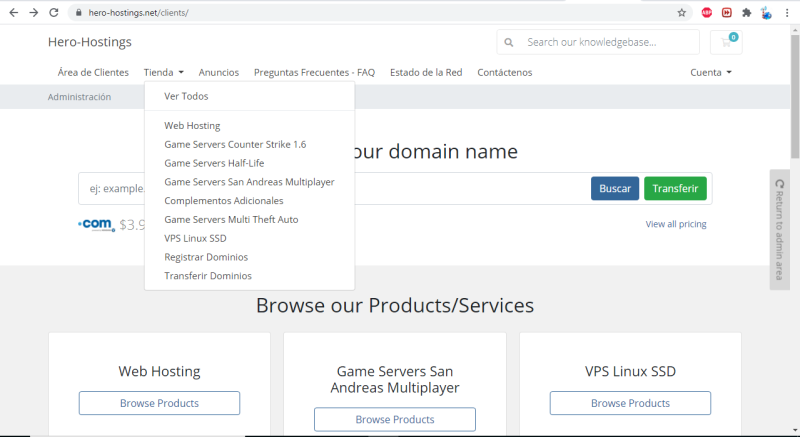Click the .com domain logo
The width and height of the screenshot is (800, 437).
click(x=96, y=224)
